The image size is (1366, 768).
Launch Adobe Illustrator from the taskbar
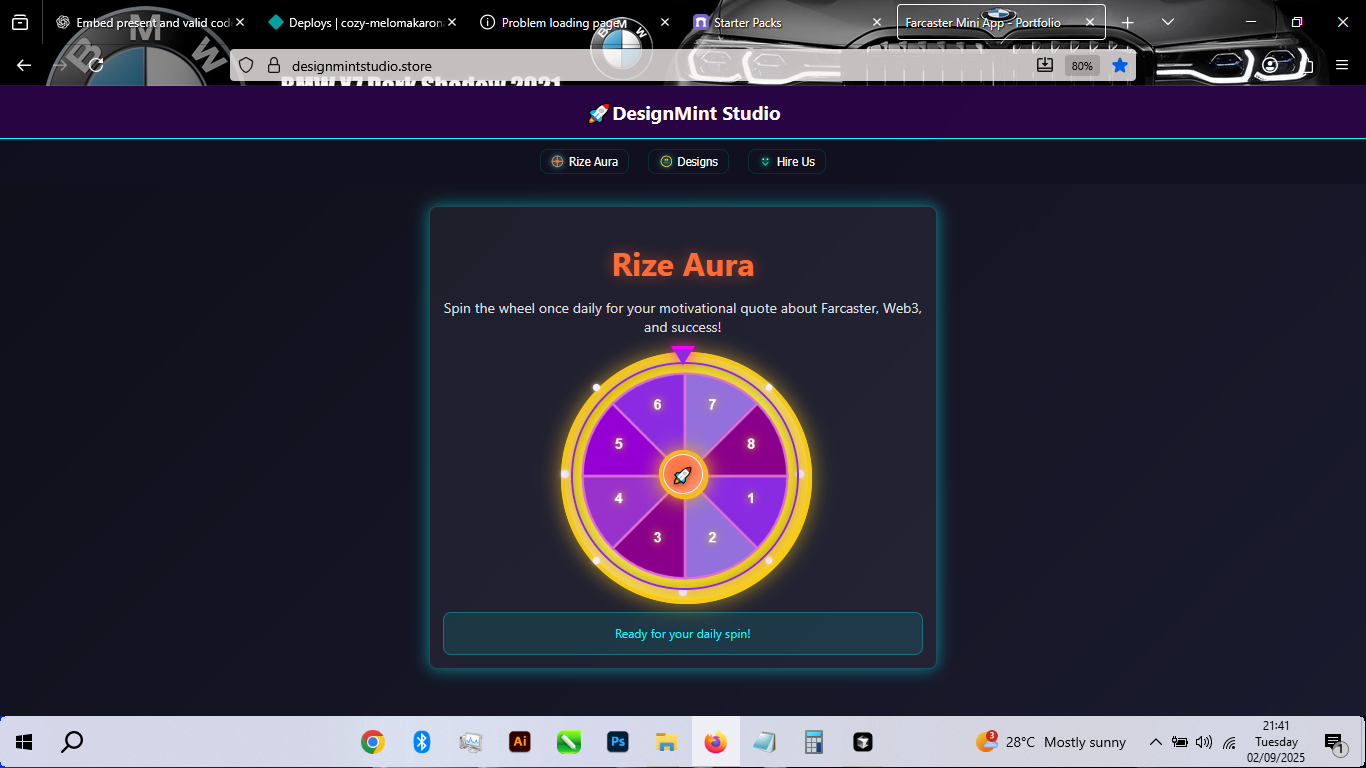519,742
